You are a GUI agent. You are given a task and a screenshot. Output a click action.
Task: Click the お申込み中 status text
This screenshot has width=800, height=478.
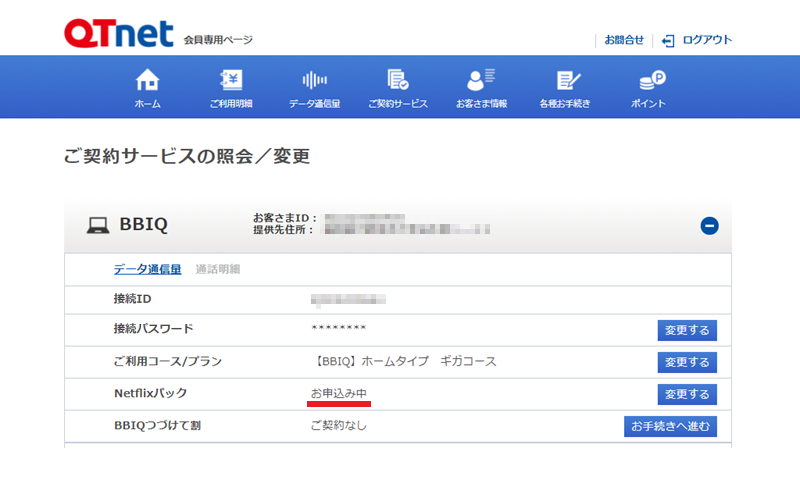[x=339, y=393]
